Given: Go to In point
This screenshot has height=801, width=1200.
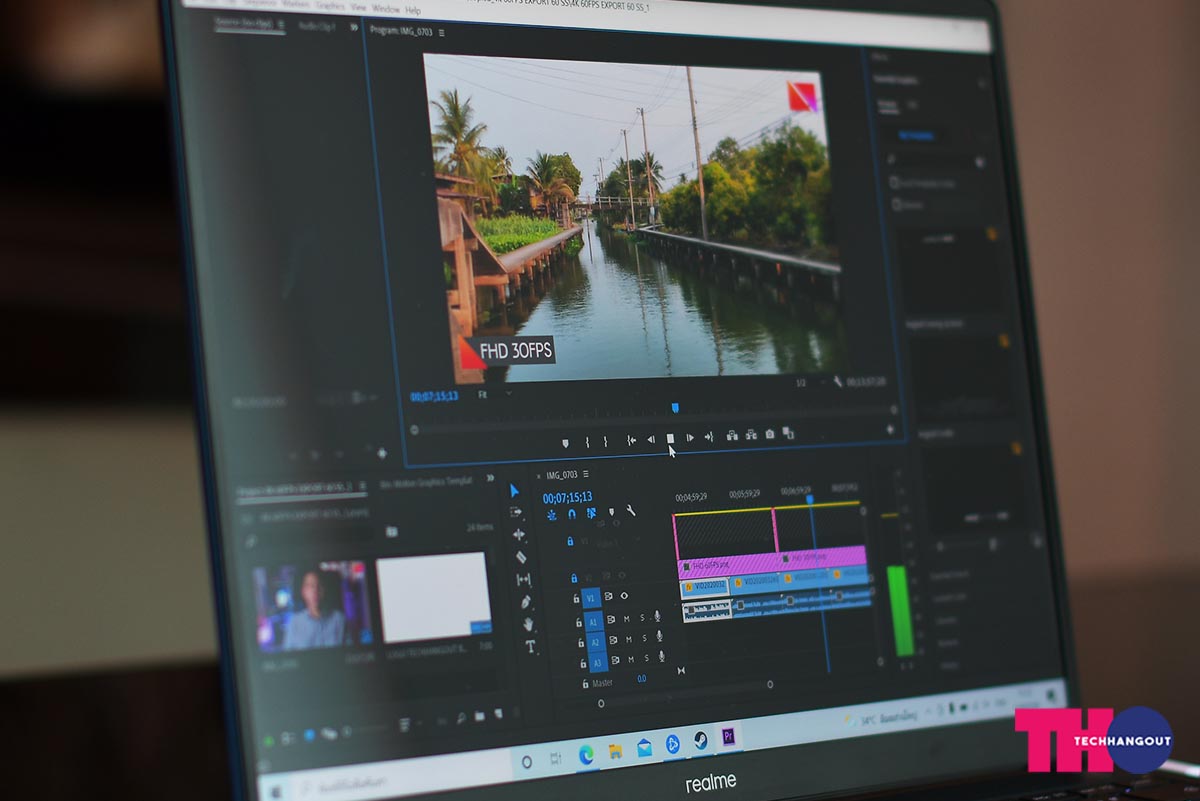Looking at the screenshot, I should (x=631, y=439).
